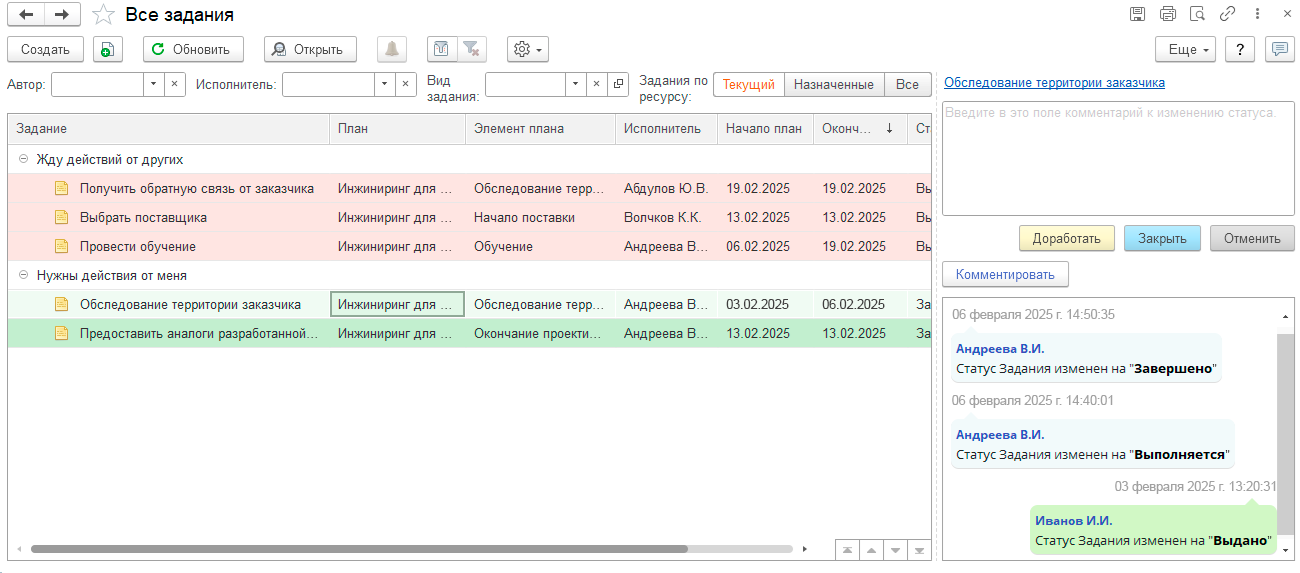Click the Доработать button

(x=1066, y=238)
